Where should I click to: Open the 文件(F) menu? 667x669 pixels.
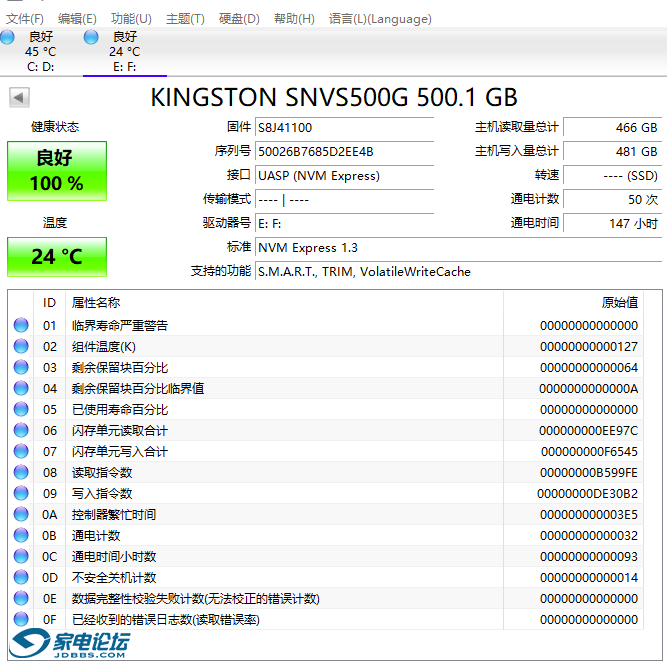pyautogui.click(x=25, y=19)
